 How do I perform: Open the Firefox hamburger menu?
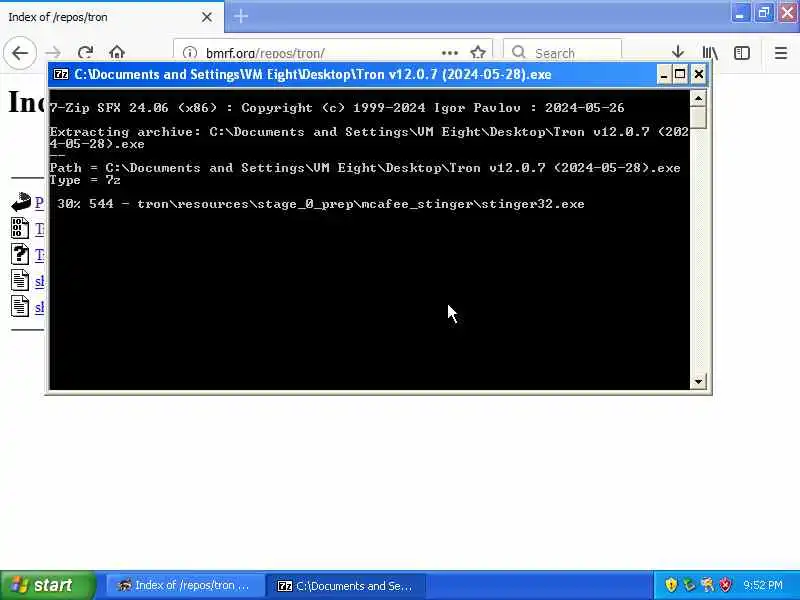pos(781,53)
